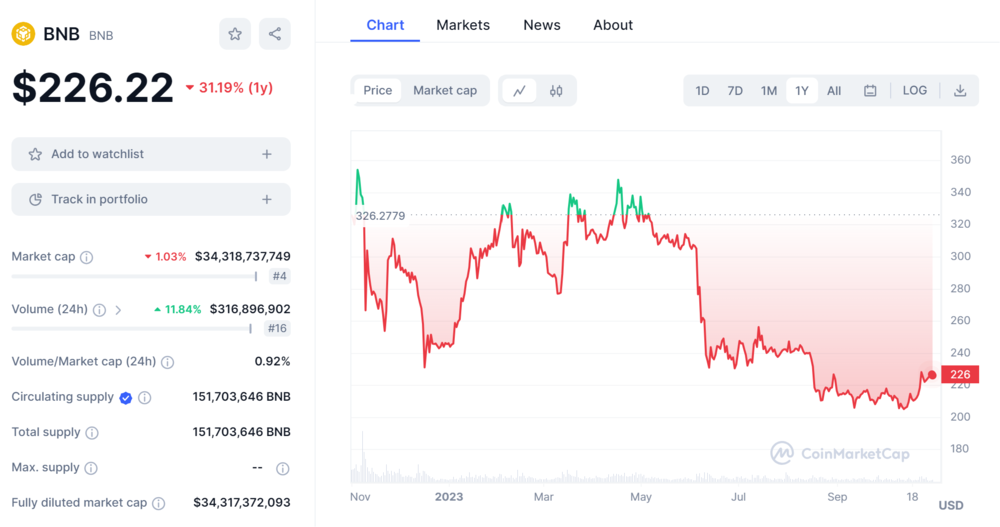Open the Markets tab
The width and height of the screenshot is (1000, 527).
coord(463,25)
